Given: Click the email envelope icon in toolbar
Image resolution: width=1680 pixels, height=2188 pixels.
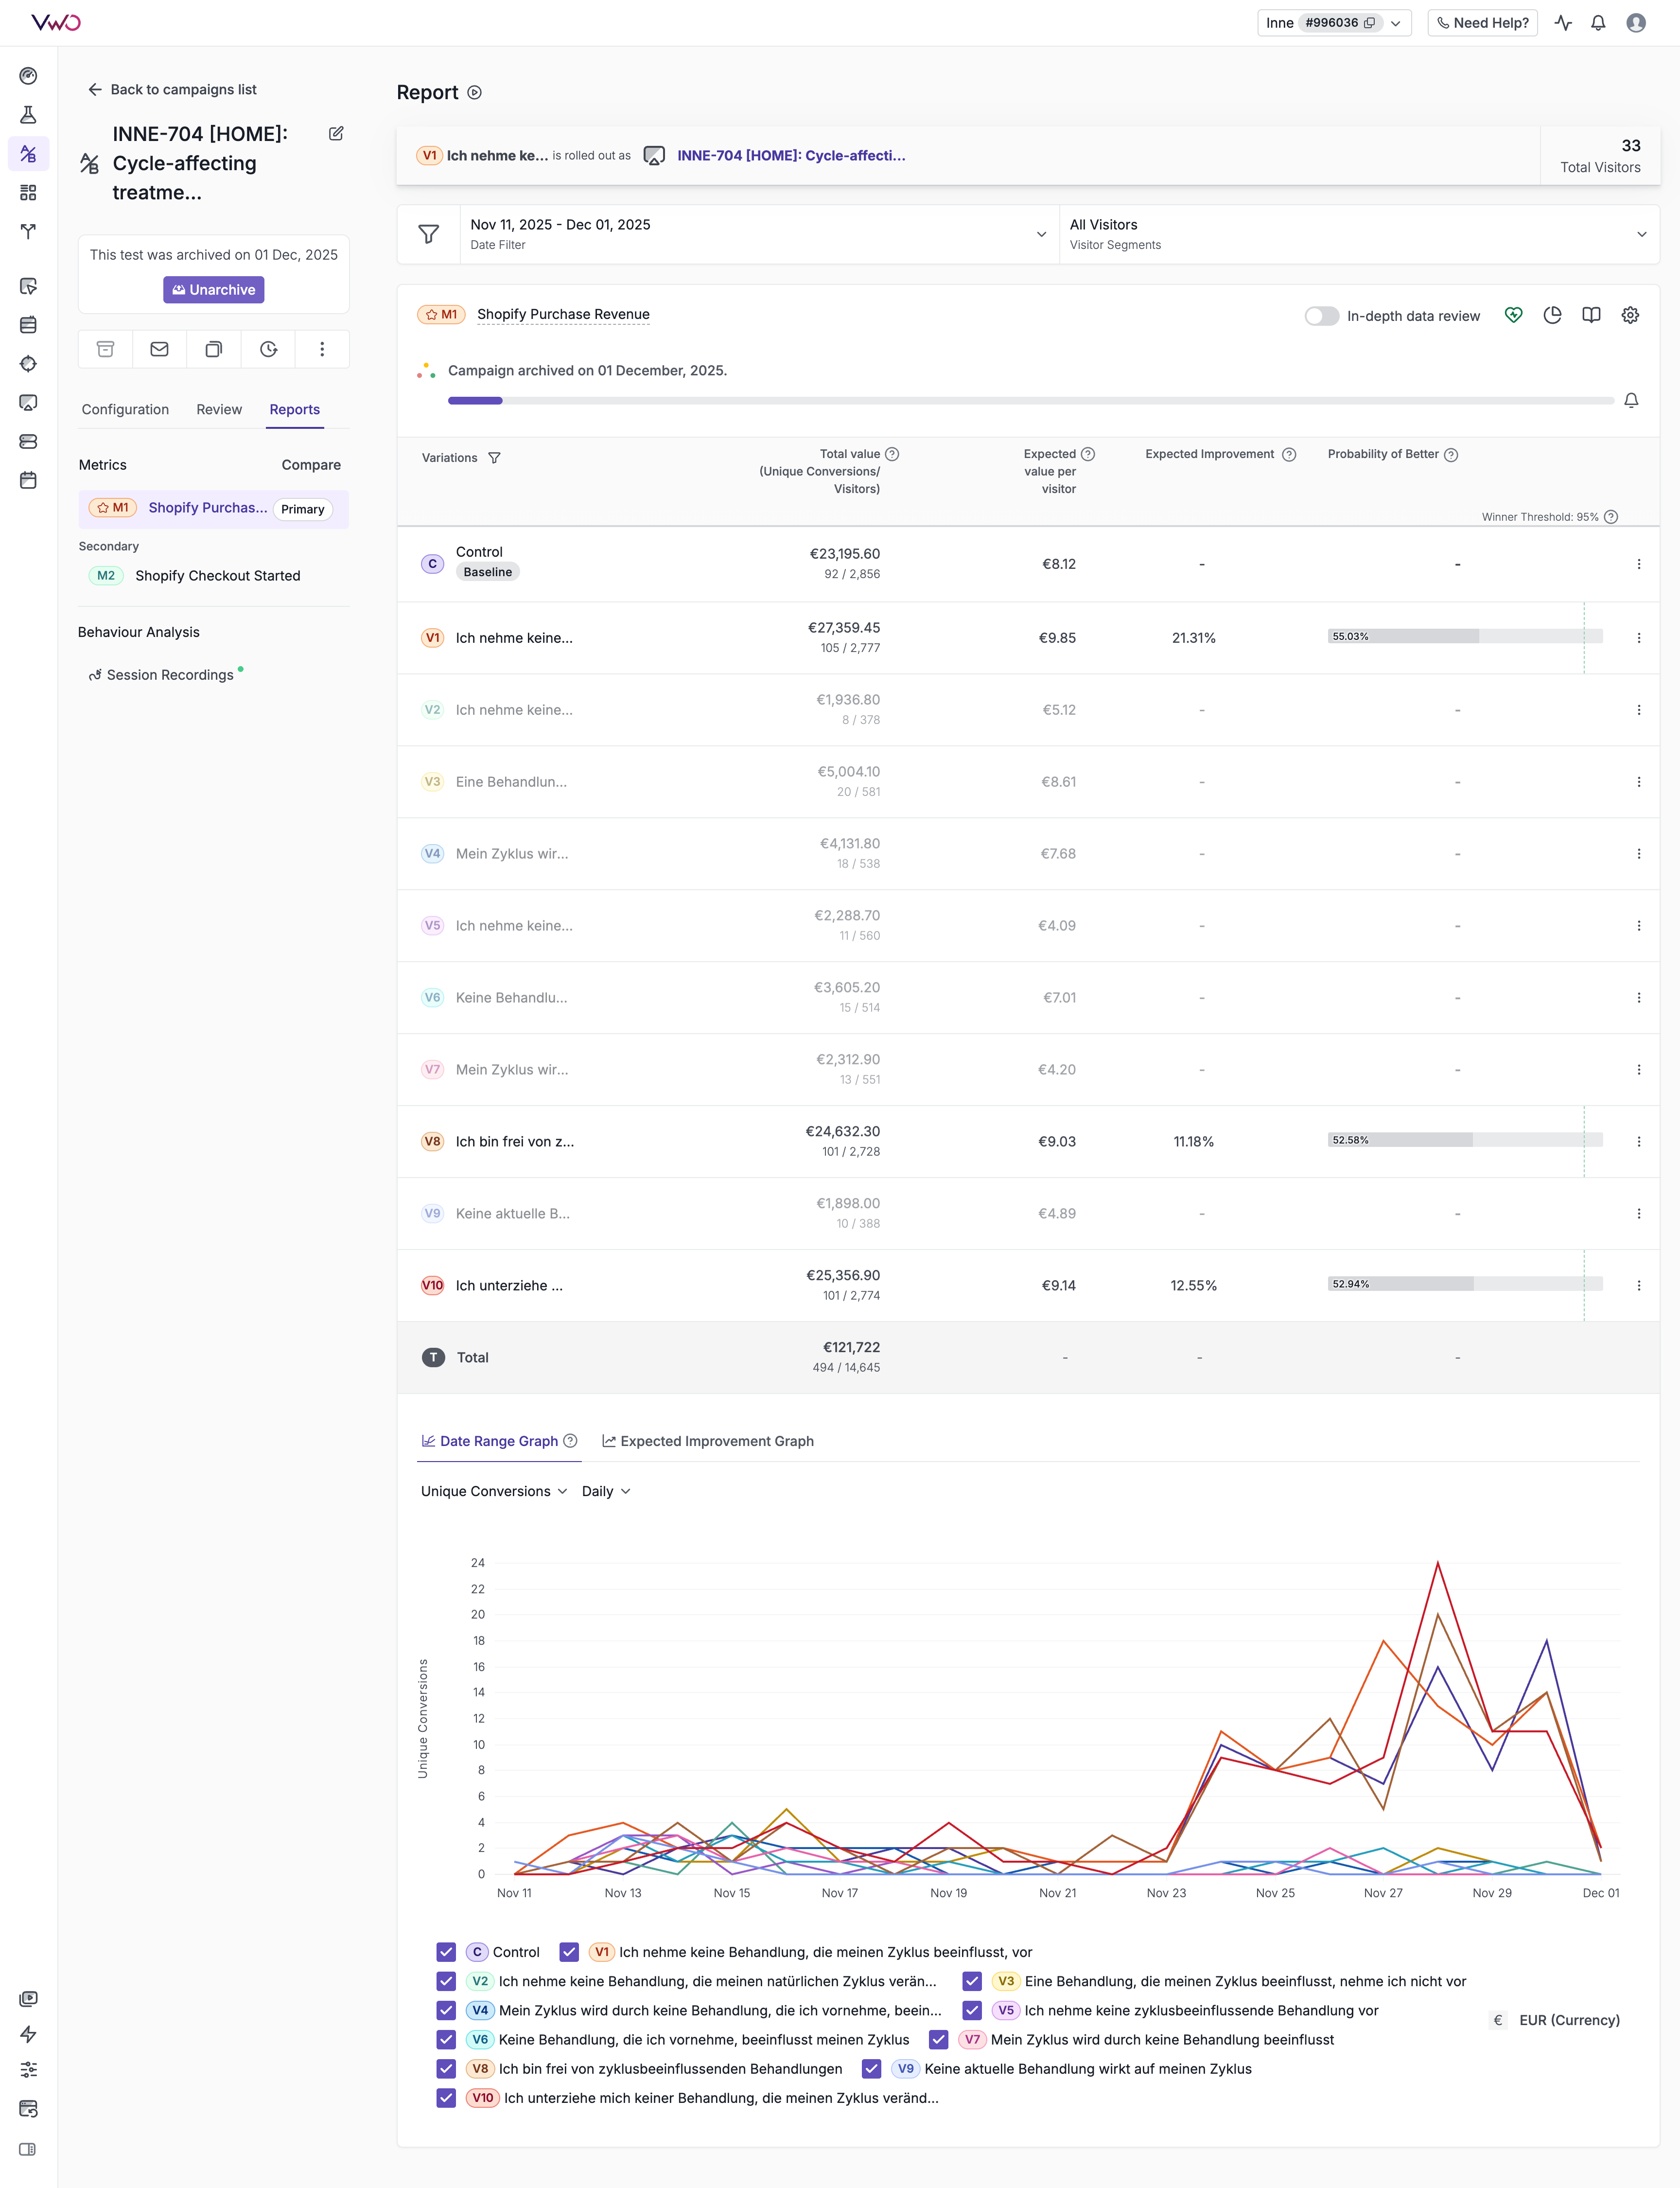Looking at the screenshot, I should (x=159, y=349).
